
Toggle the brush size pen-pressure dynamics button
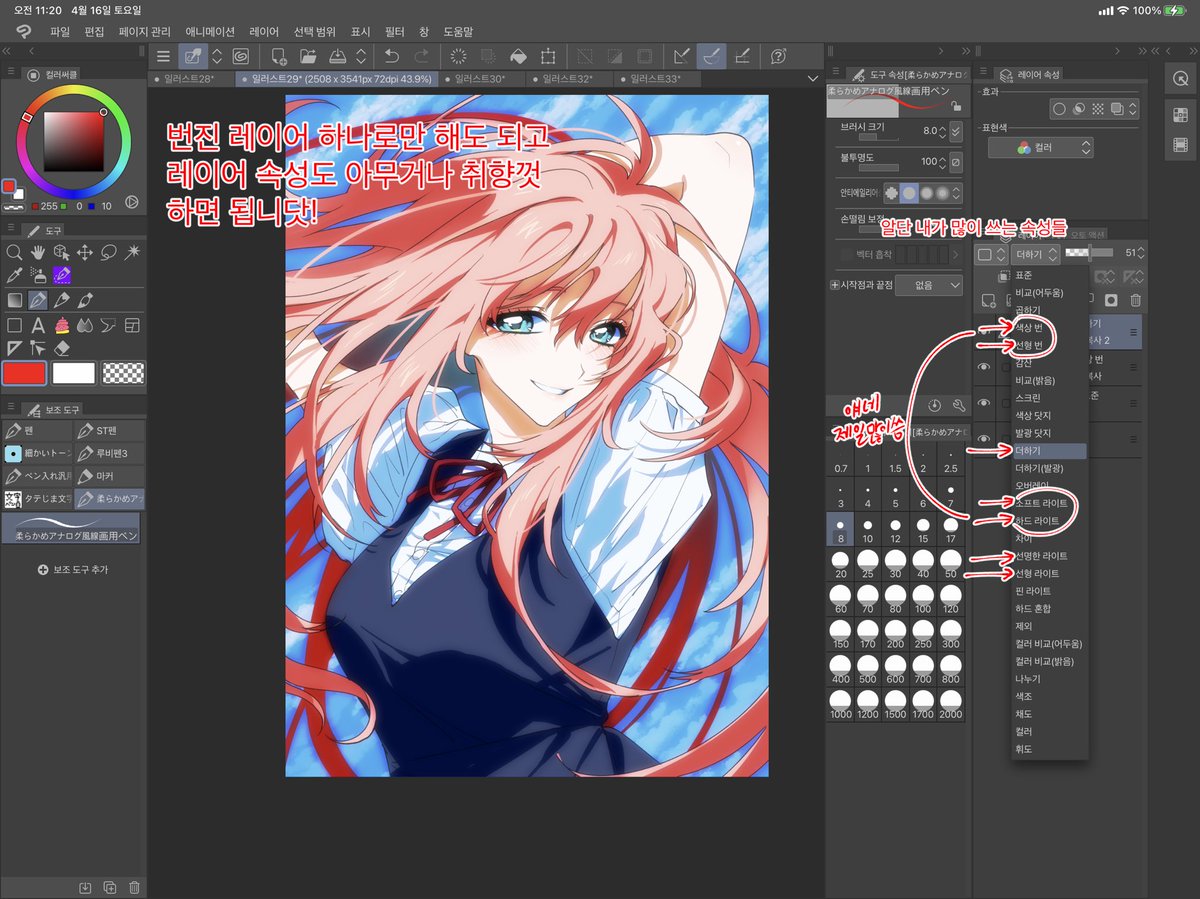tap(956, 131)
